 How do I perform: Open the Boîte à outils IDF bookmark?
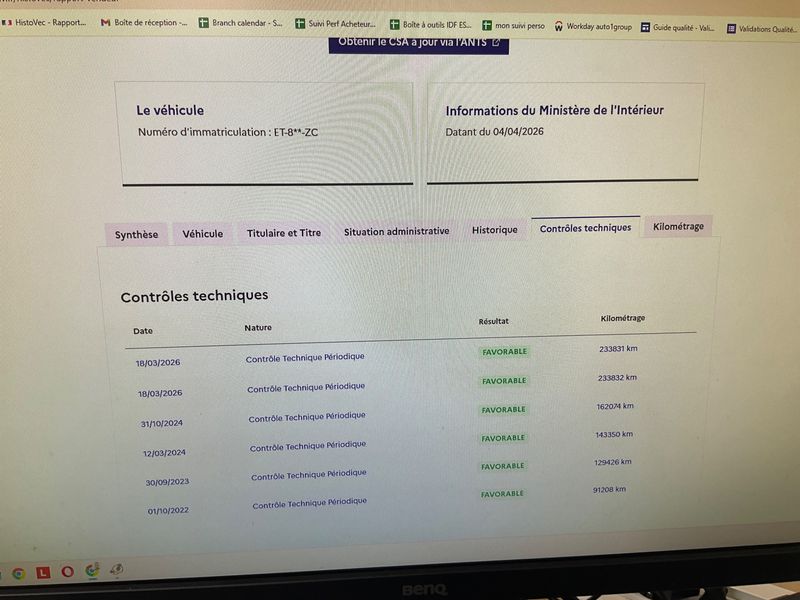click(431, 24)
